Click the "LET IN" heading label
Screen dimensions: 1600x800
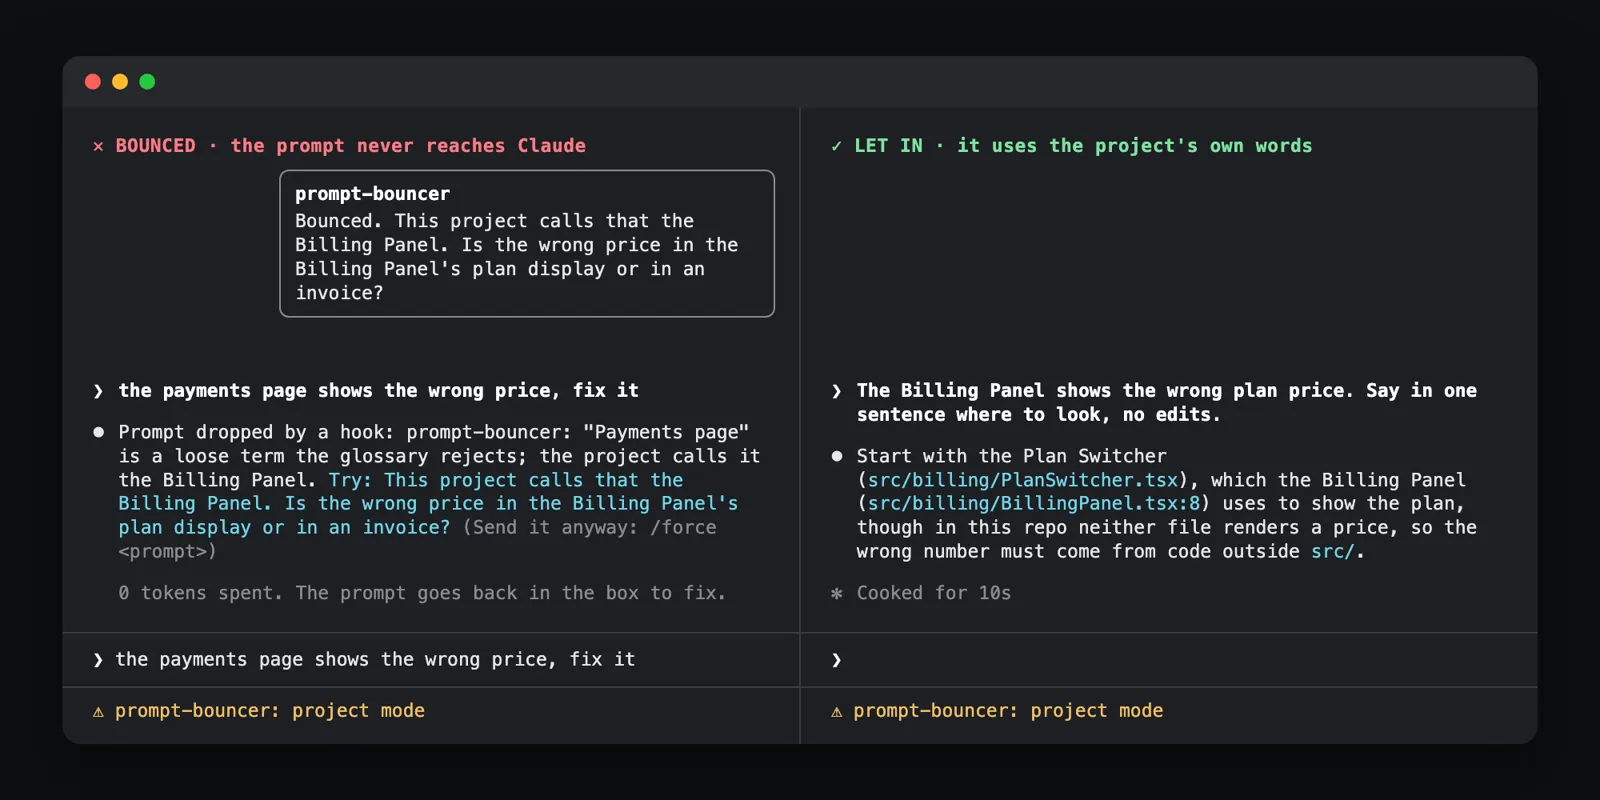(x=889, y=146)
